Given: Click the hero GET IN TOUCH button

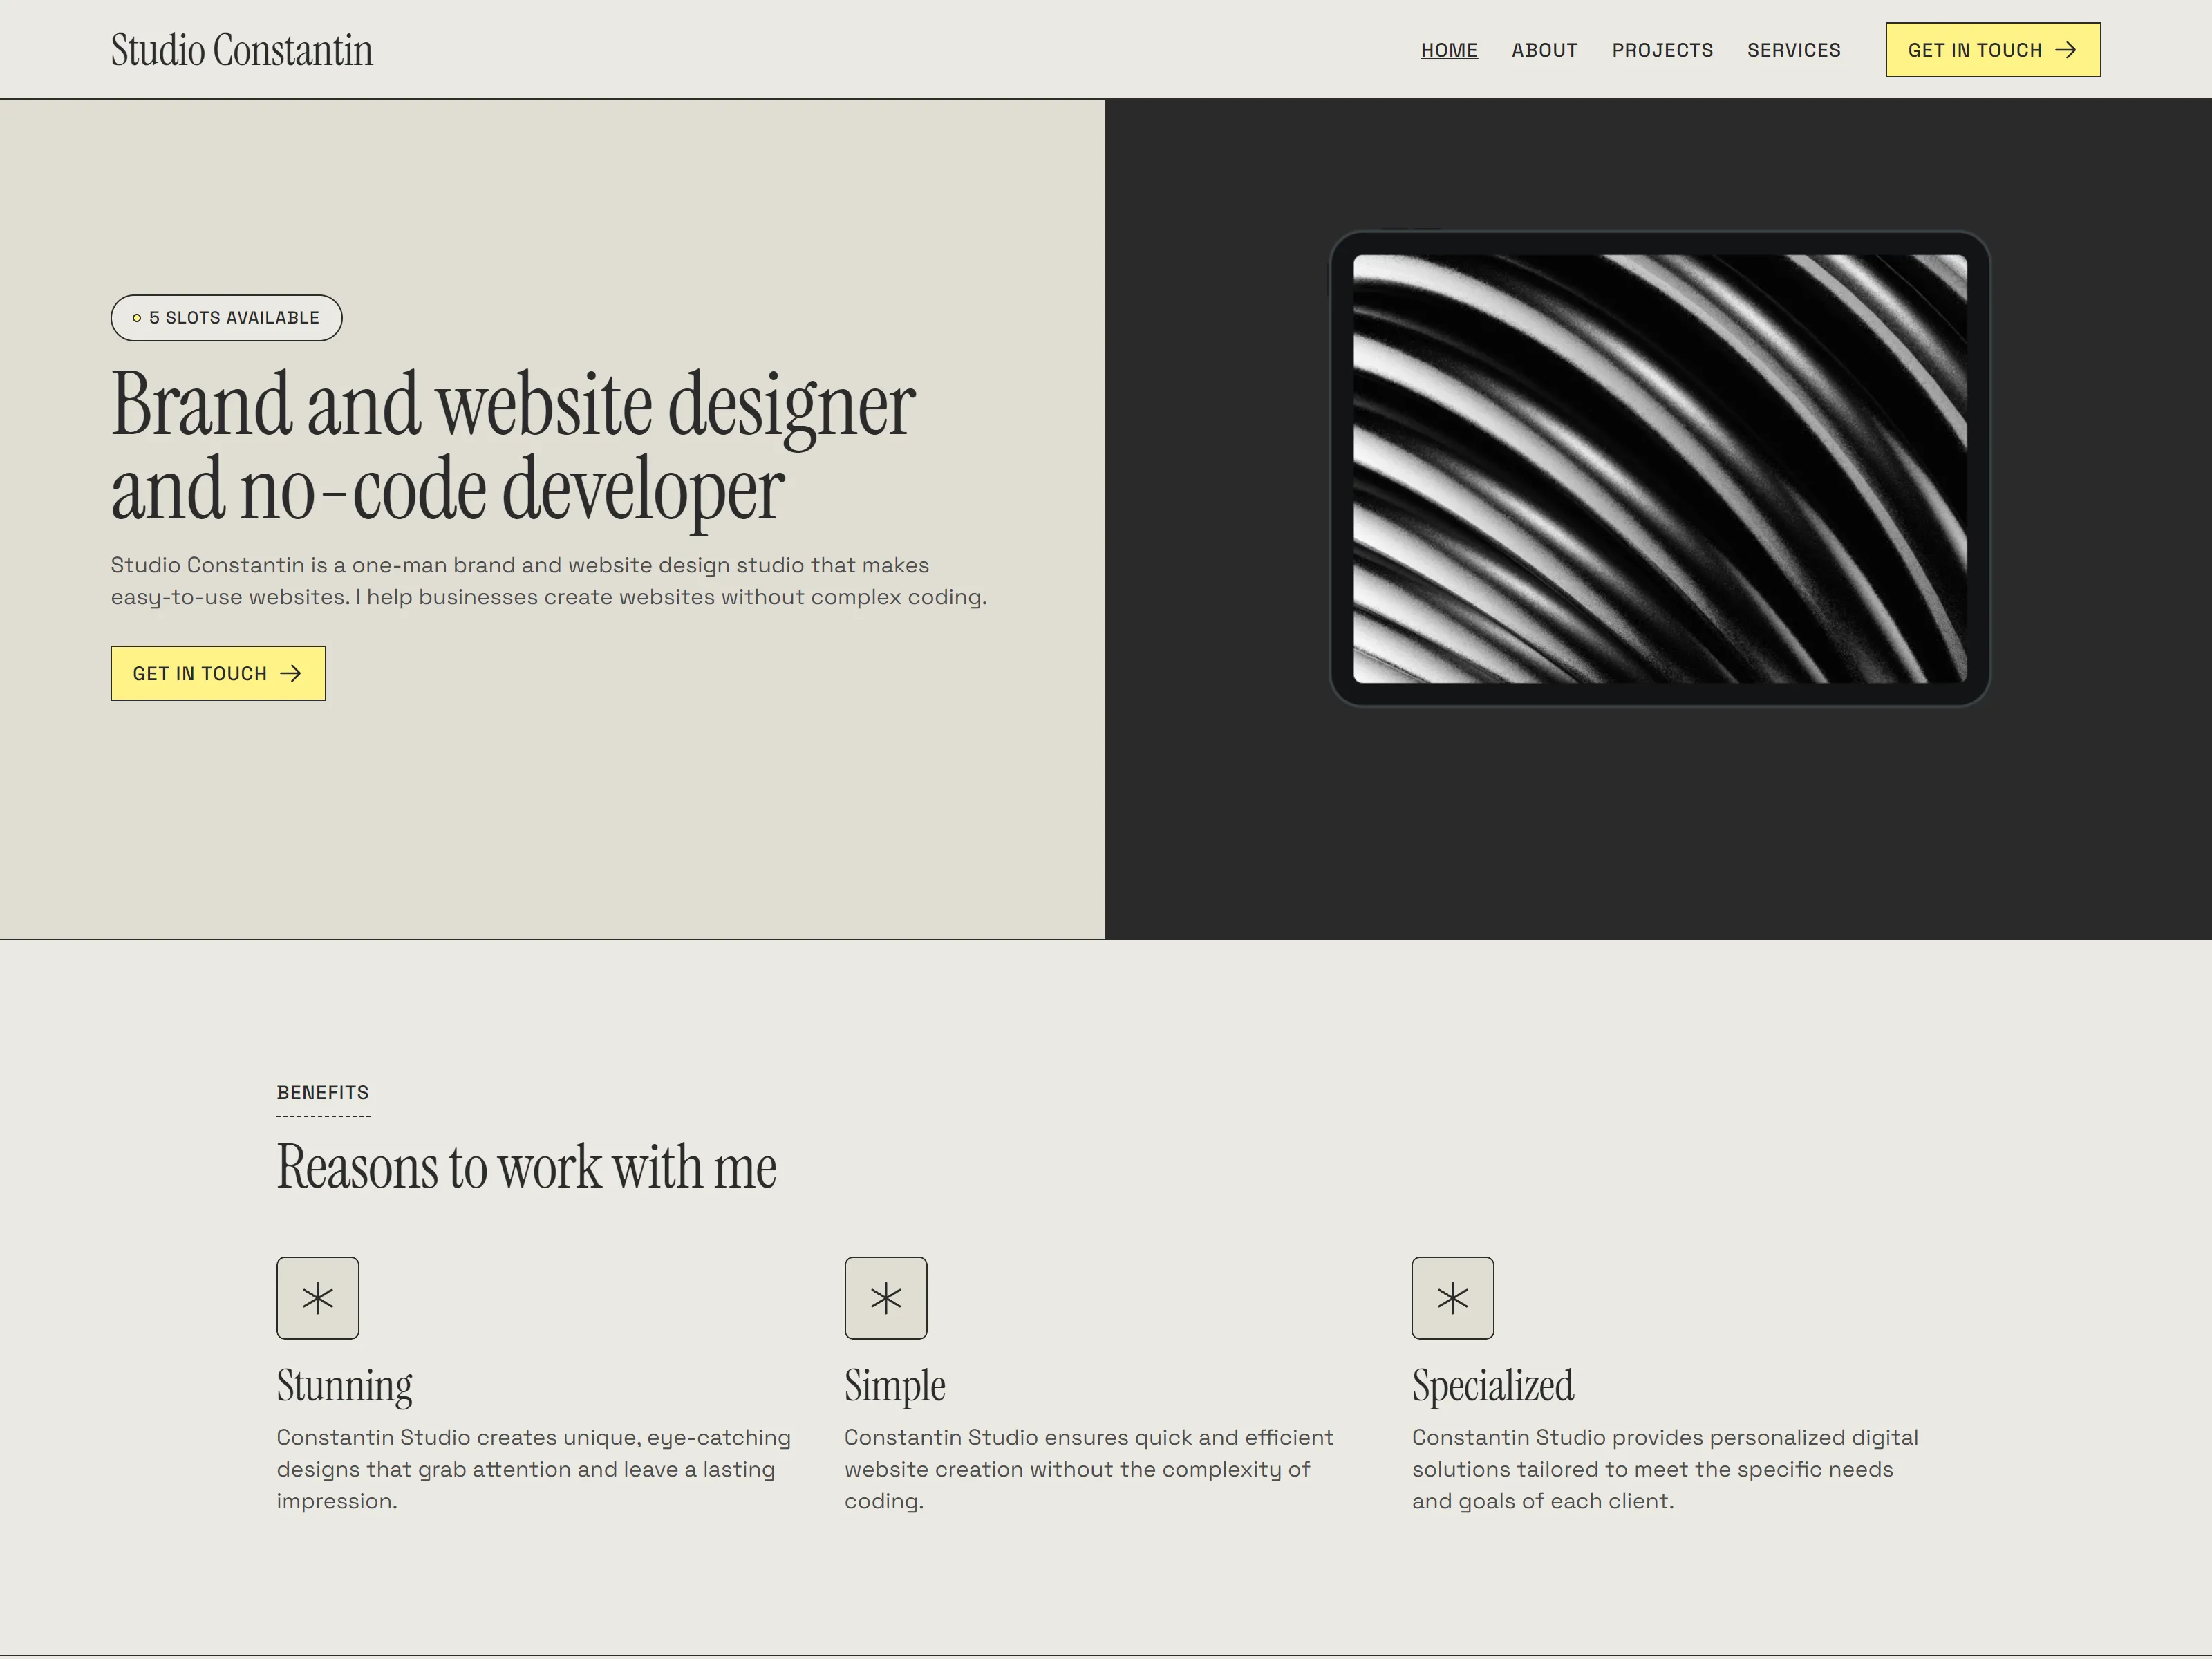Looking at the screenshot, I should [x=218, y=673].
